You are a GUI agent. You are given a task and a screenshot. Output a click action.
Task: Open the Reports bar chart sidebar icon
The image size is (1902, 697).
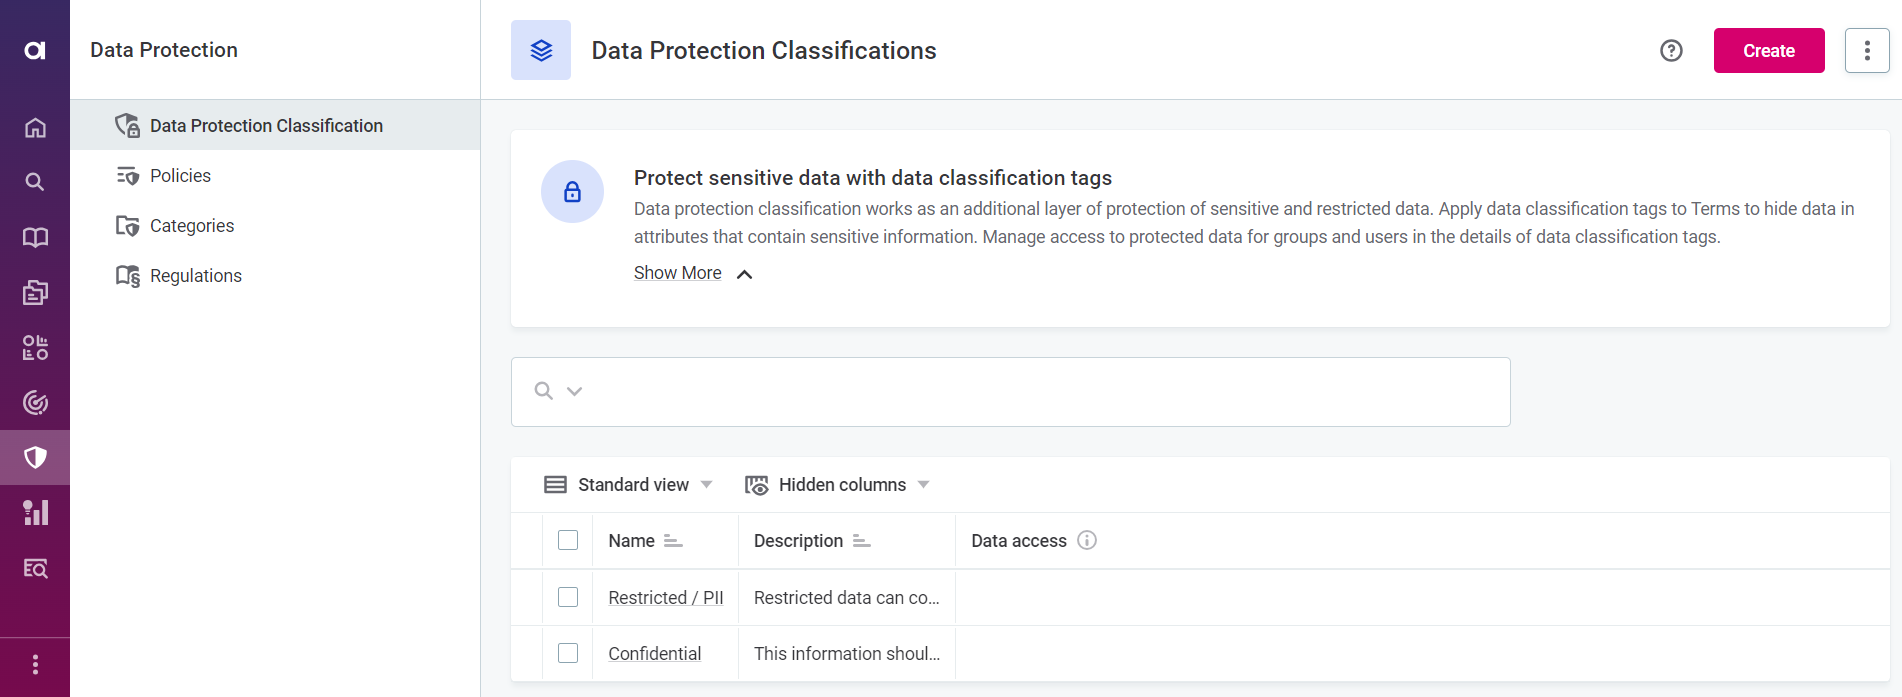[35, 512]
